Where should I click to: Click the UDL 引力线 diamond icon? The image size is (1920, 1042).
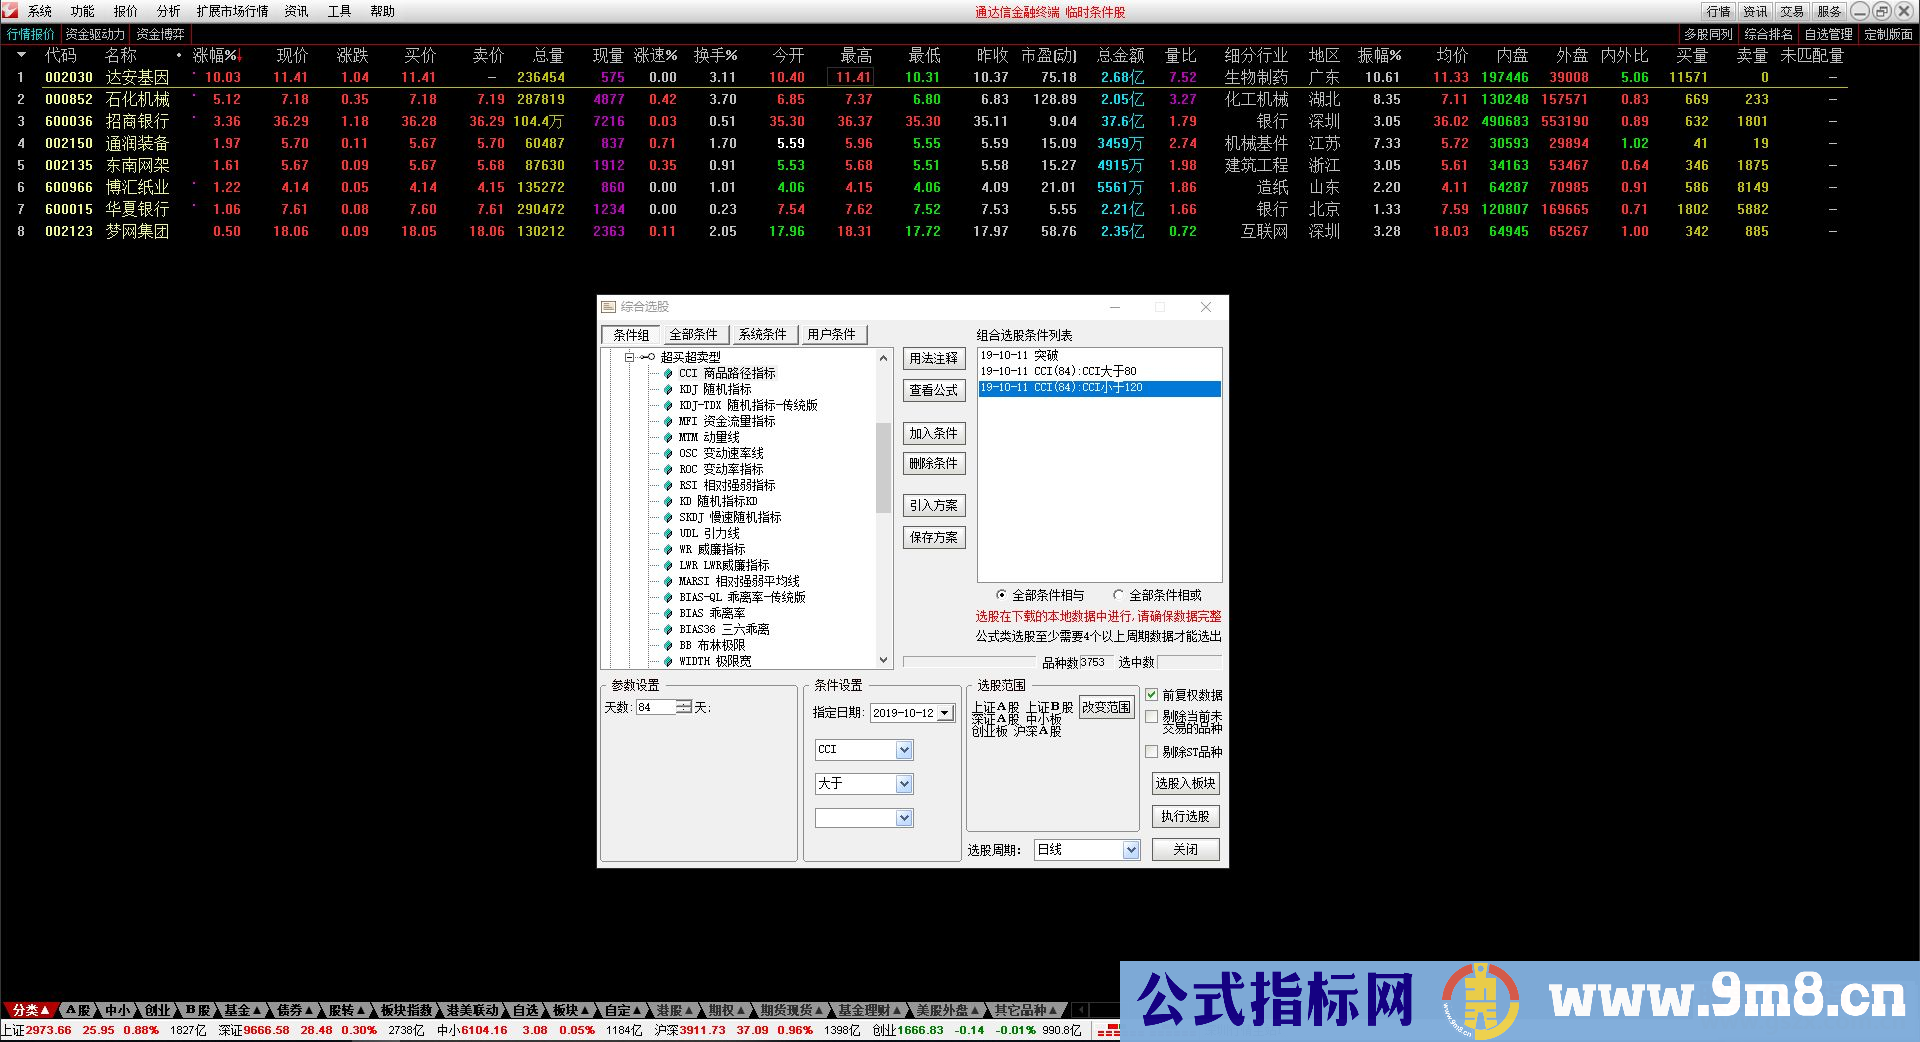(668, 533)
